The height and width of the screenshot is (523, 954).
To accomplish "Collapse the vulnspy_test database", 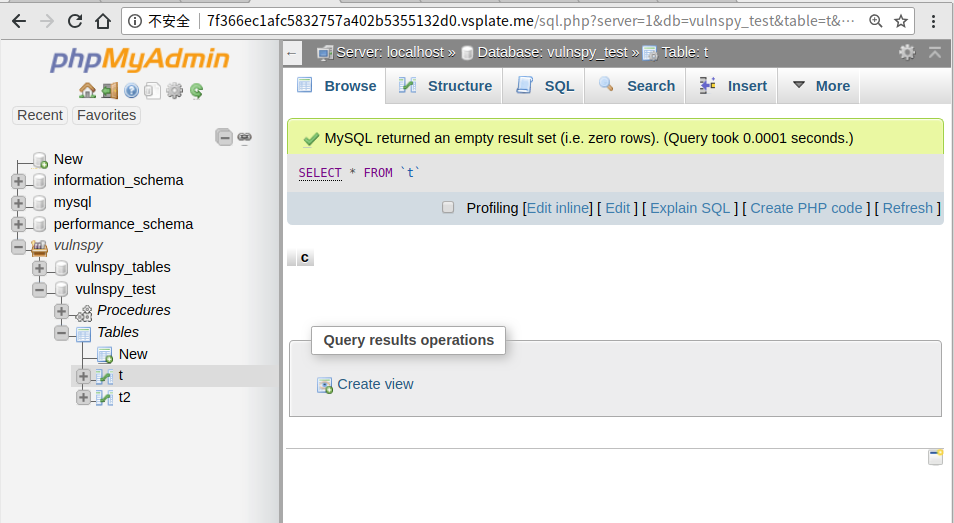I will coord(40,289).
